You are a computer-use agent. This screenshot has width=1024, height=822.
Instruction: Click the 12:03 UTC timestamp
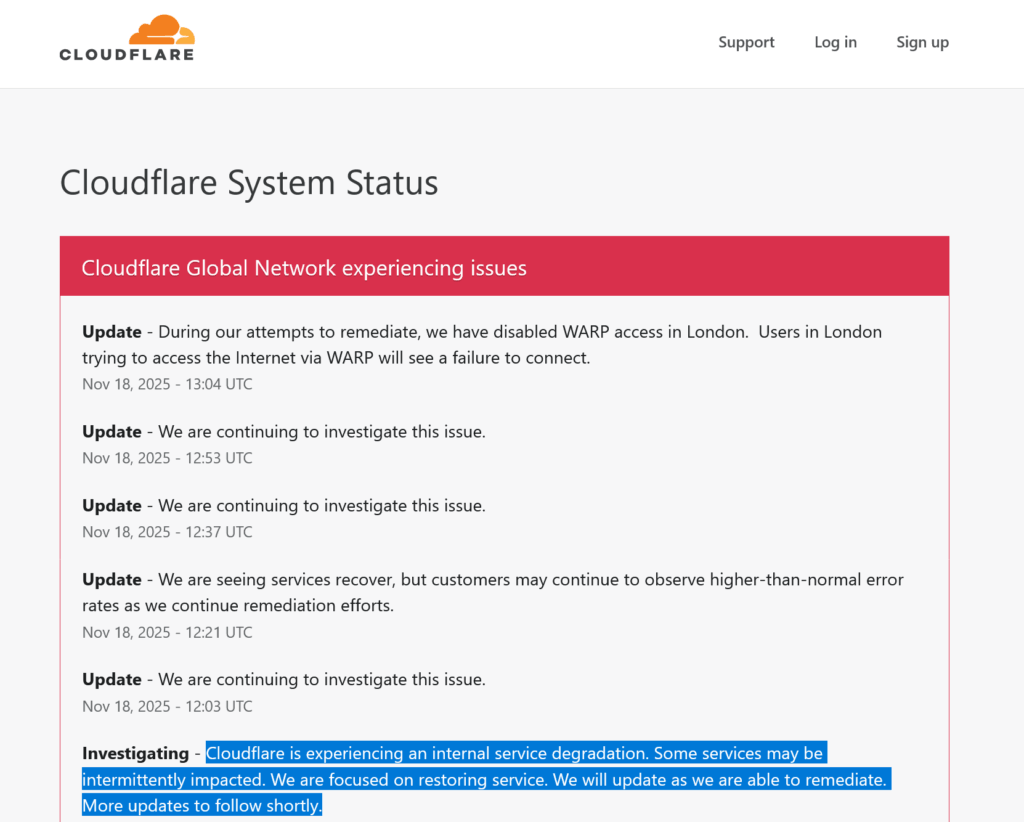[167, 706]
